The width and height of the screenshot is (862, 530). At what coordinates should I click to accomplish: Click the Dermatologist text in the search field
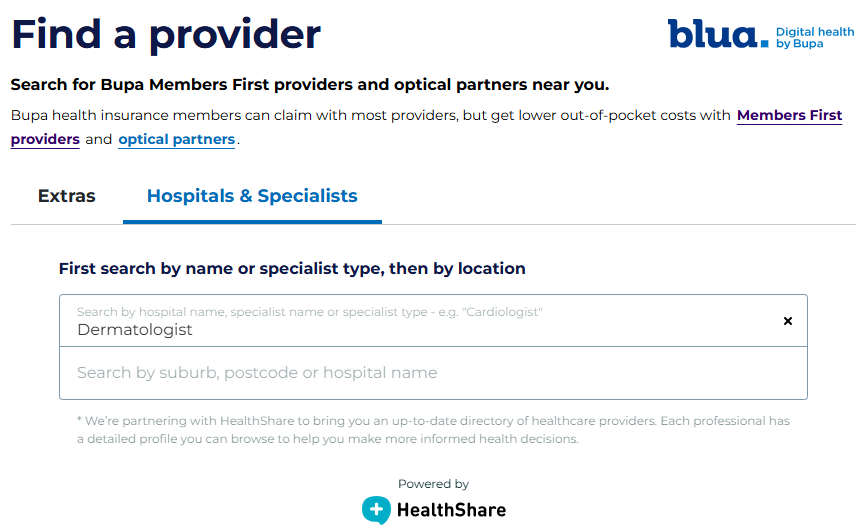click(135, 330)
